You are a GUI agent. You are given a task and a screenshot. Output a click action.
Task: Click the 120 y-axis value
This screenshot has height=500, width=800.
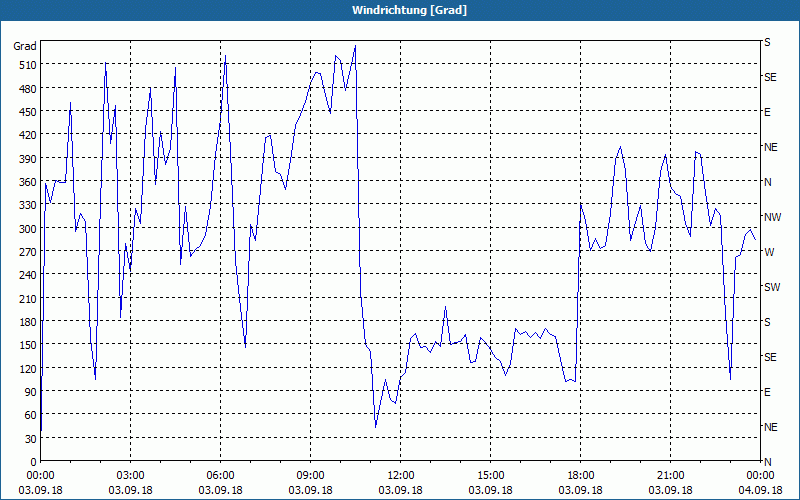[x=28, y=368]
